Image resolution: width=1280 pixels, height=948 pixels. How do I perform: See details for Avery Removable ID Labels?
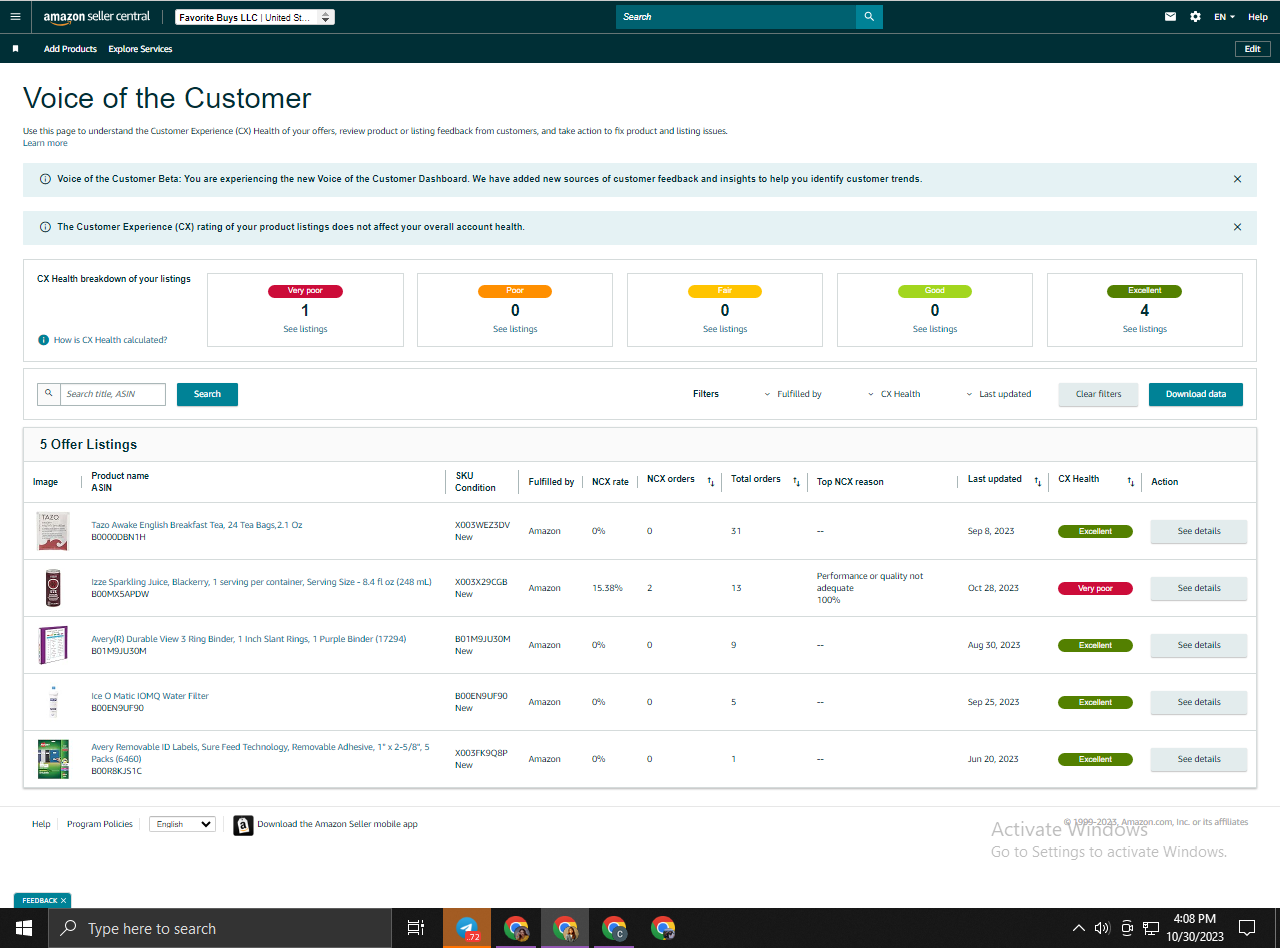[x=1199, y=759]
